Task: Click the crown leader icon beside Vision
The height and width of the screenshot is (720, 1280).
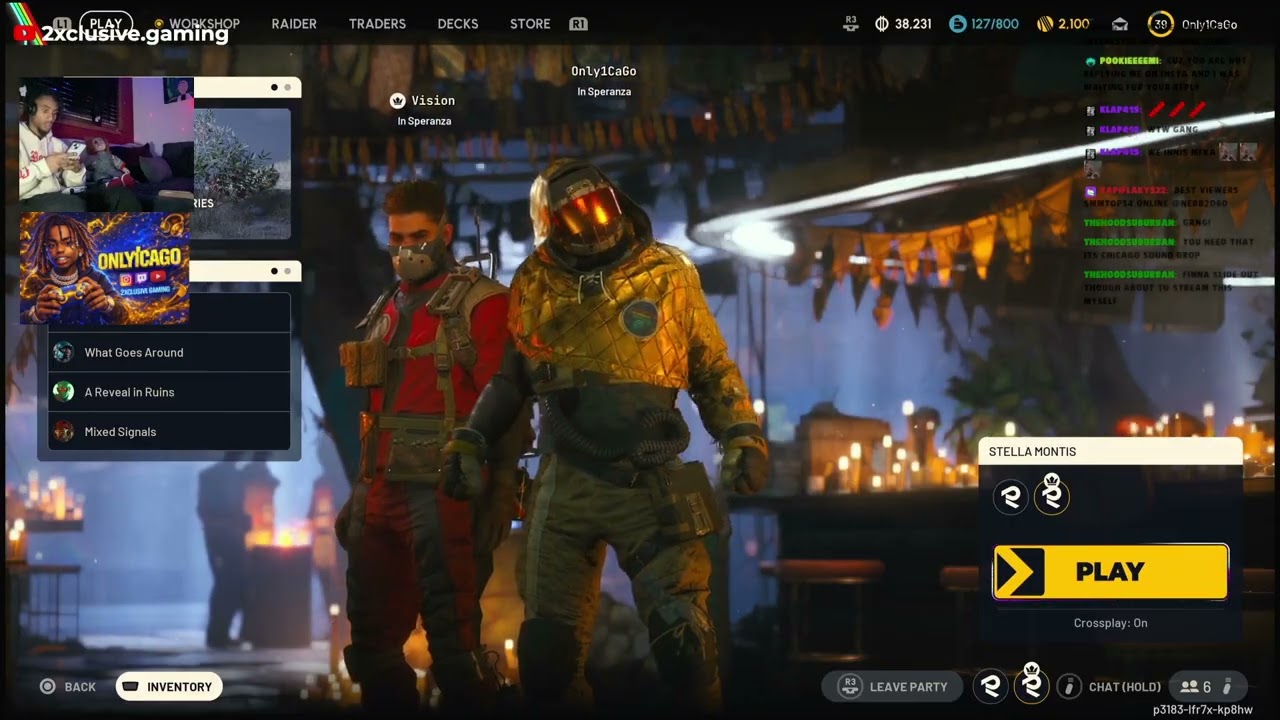Action: pyautogui.click(x=397, y=100)
